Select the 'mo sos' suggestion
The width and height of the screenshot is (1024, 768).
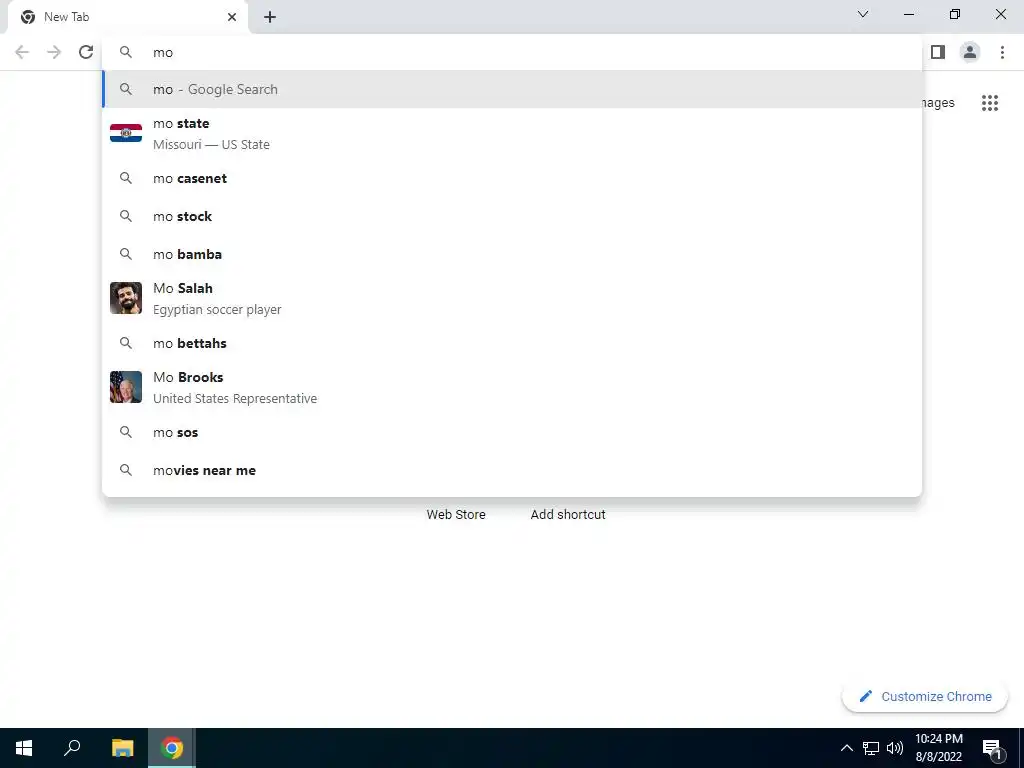point(512,432)
